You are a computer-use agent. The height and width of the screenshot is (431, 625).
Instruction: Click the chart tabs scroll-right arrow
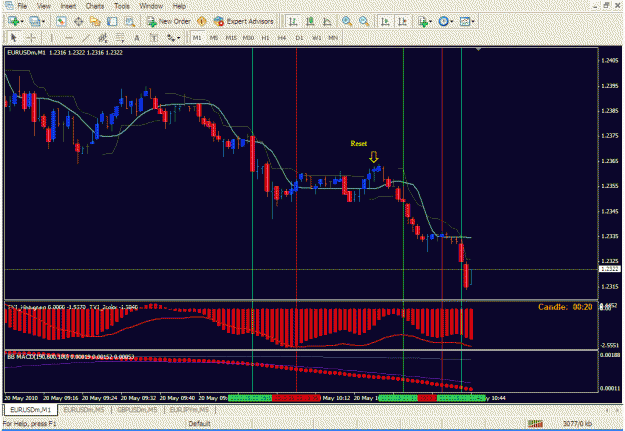(619, 410)
